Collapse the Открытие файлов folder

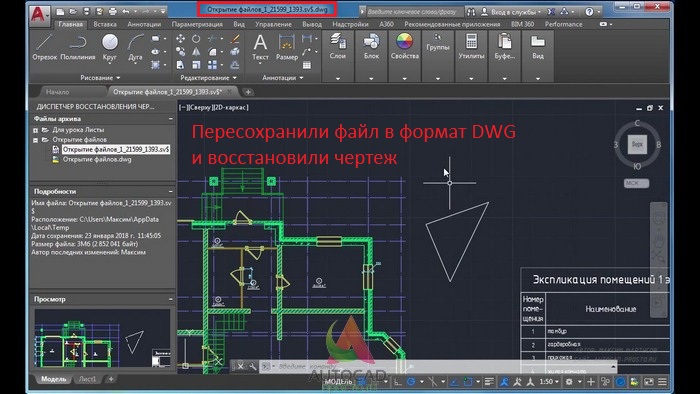(35, 140)
